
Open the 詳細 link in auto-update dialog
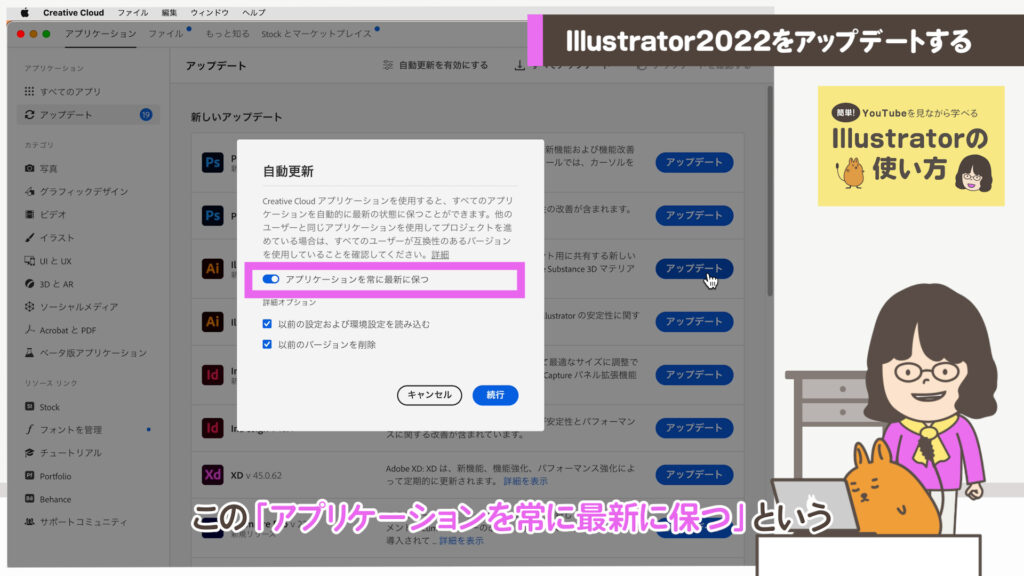pyautogui.click(x=440, y=255)
